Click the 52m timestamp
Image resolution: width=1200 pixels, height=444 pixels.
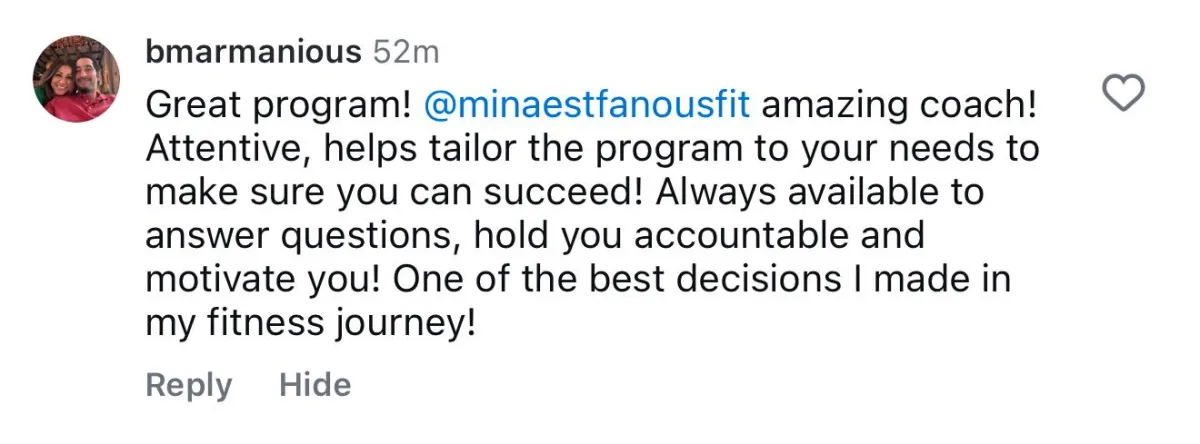405,51
